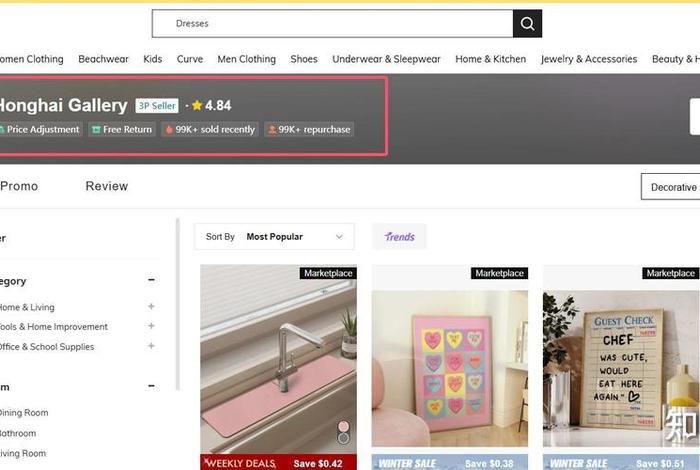Select the Living Room filter
The height and width of the screenshot is (470, 700).
23,453
